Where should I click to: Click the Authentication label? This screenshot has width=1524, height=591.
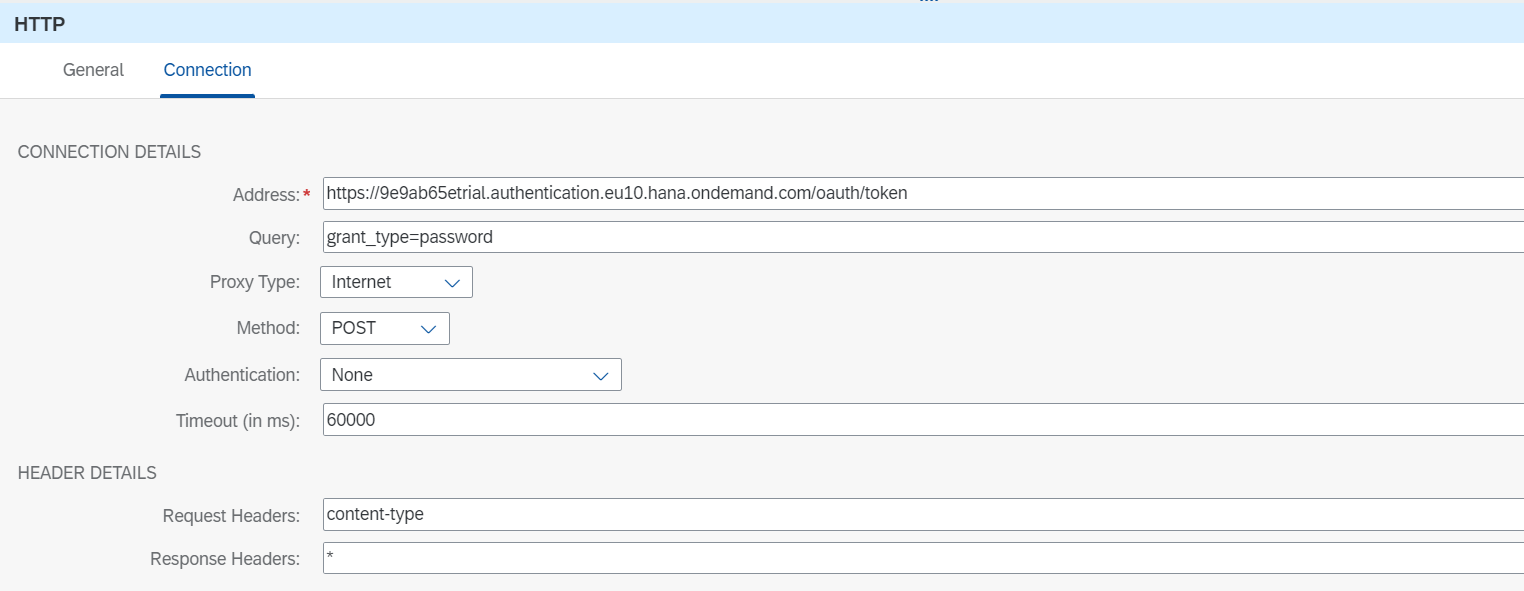coord(242,375)
